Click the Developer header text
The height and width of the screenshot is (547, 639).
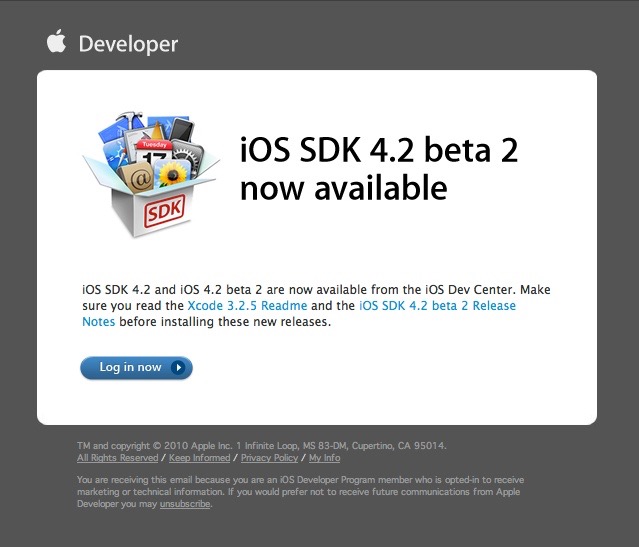coord(128,44)
